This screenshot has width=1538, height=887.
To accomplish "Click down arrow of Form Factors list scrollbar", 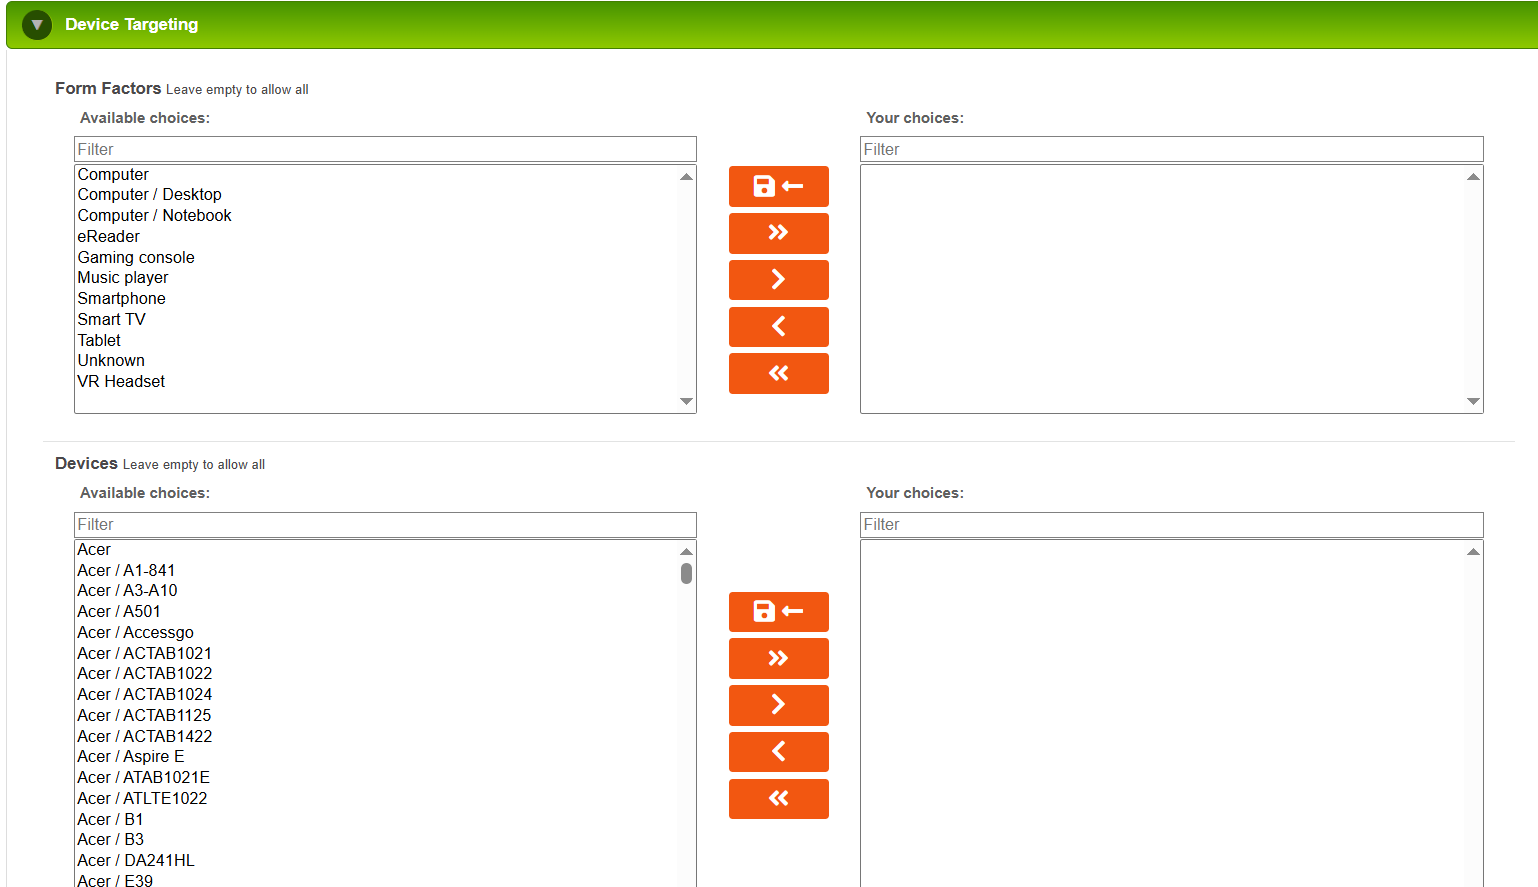I will coord(686,401).
